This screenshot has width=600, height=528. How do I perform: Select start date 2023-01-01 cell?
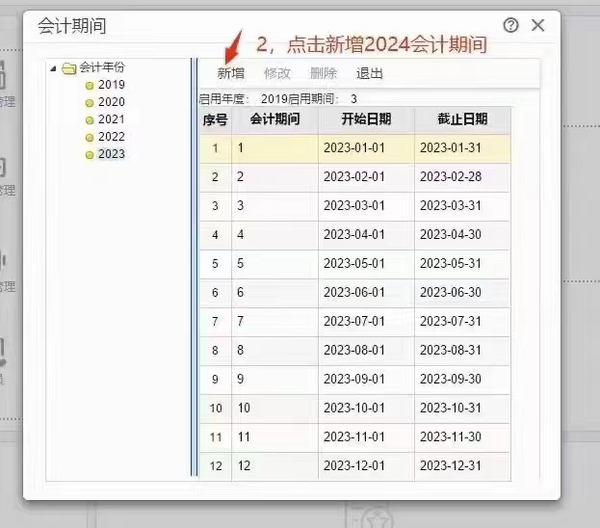click(x=366, y=148)
